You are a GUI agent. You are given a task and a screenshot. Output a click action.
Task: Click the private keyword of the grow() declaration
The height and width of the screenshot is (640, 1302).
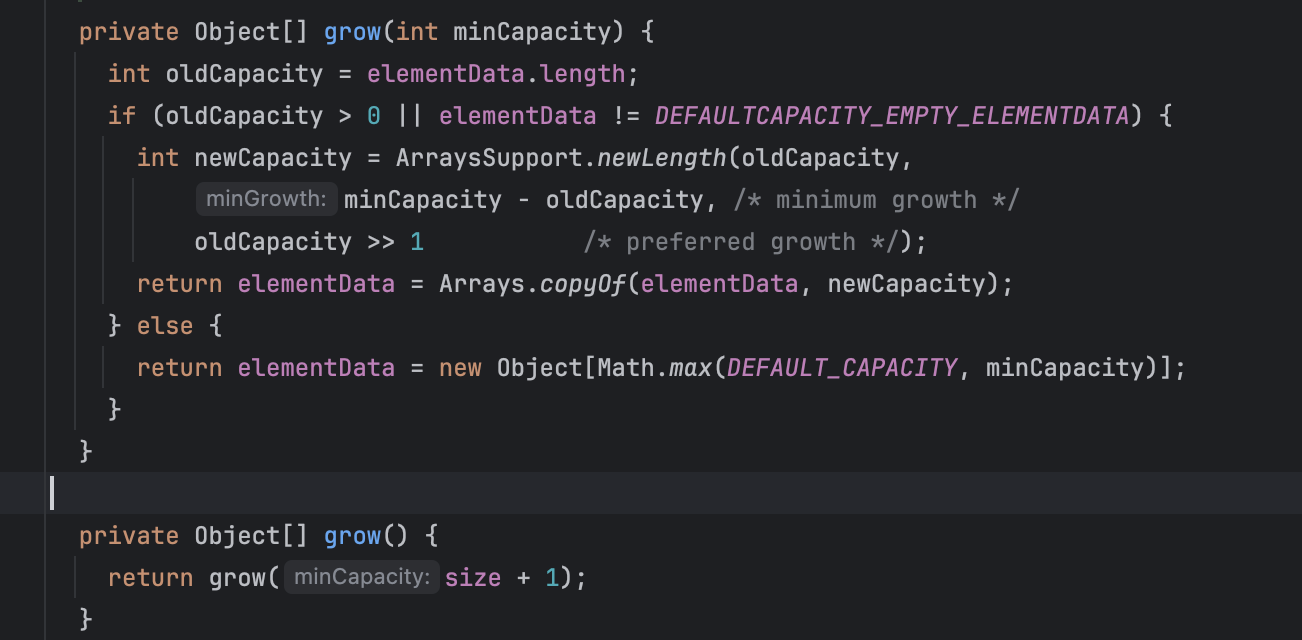coord(129,536)
